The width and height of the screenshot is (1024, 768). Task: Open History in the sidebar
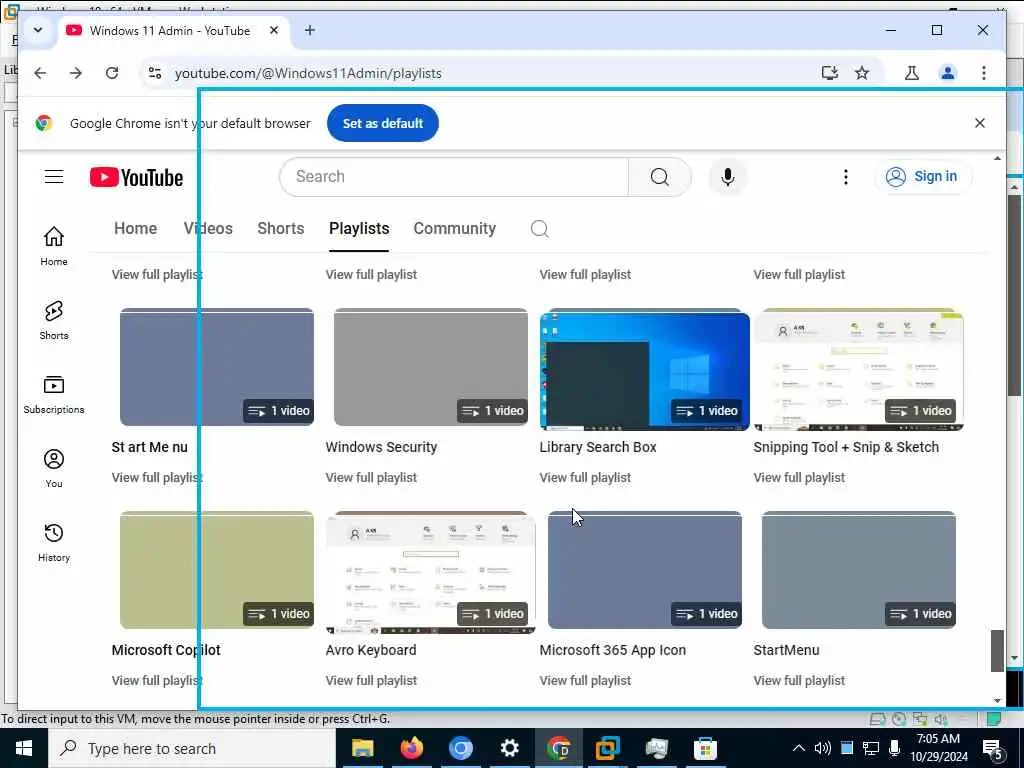tap(54, 543)
